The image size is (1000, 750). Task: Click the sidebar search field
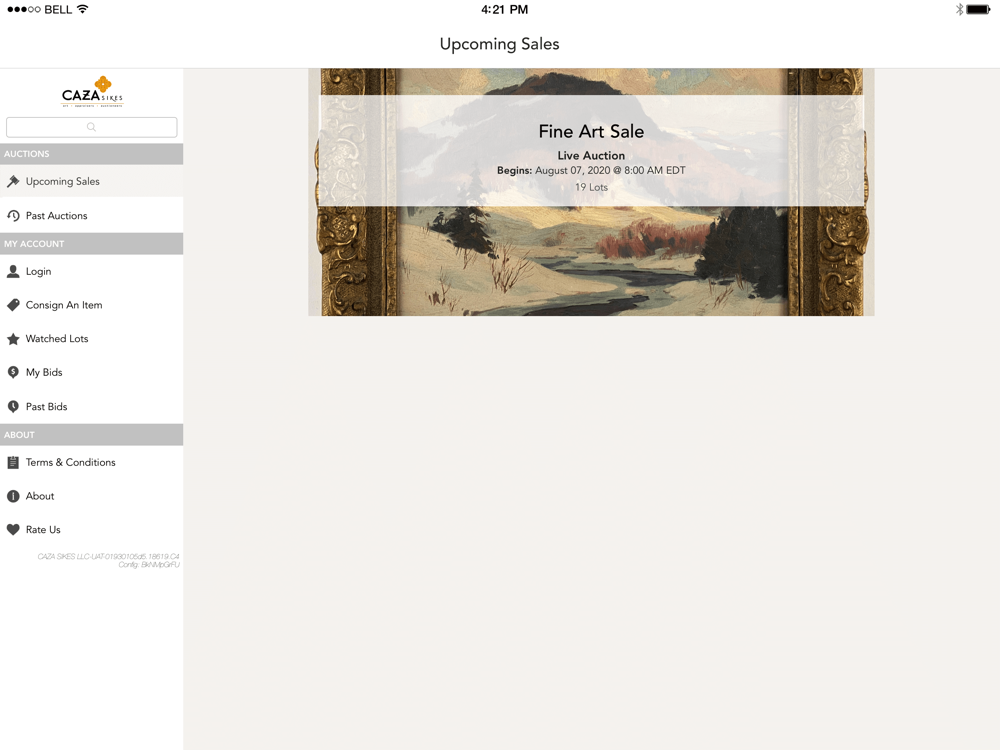[91, 127]
